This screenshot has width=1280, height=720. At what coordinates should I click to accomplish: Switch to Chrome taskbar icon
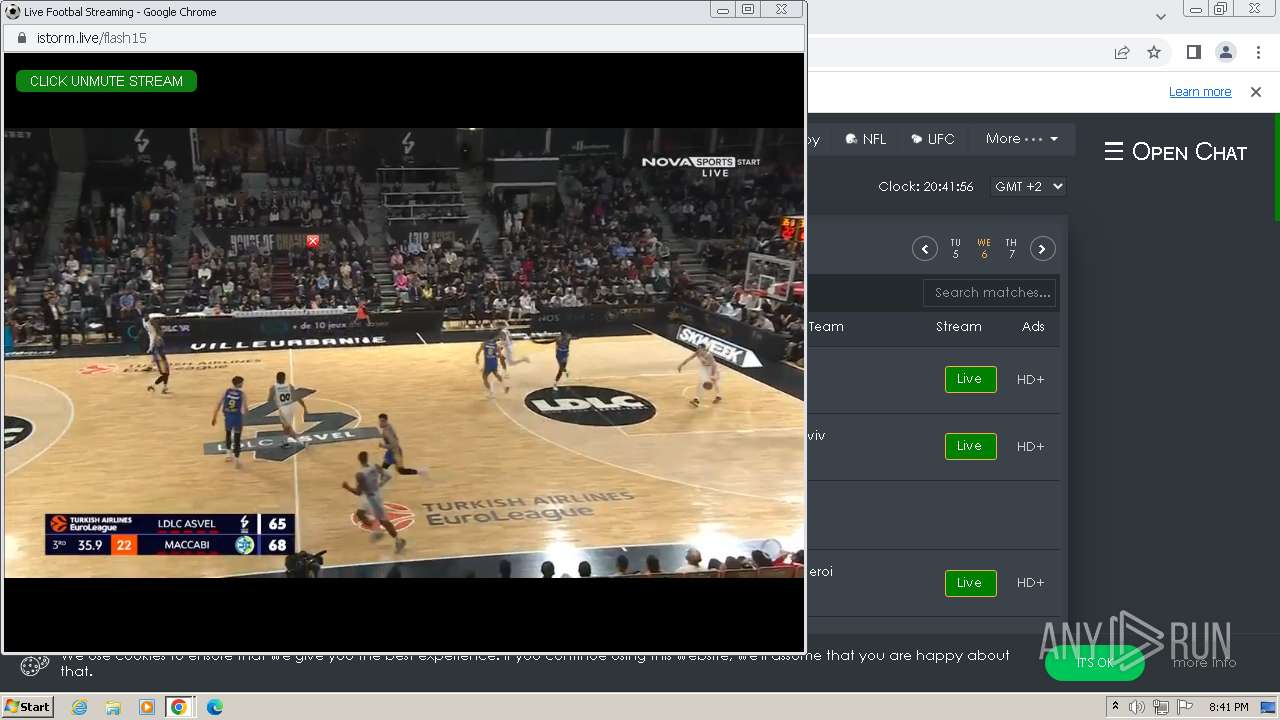[x=179, y=707]
